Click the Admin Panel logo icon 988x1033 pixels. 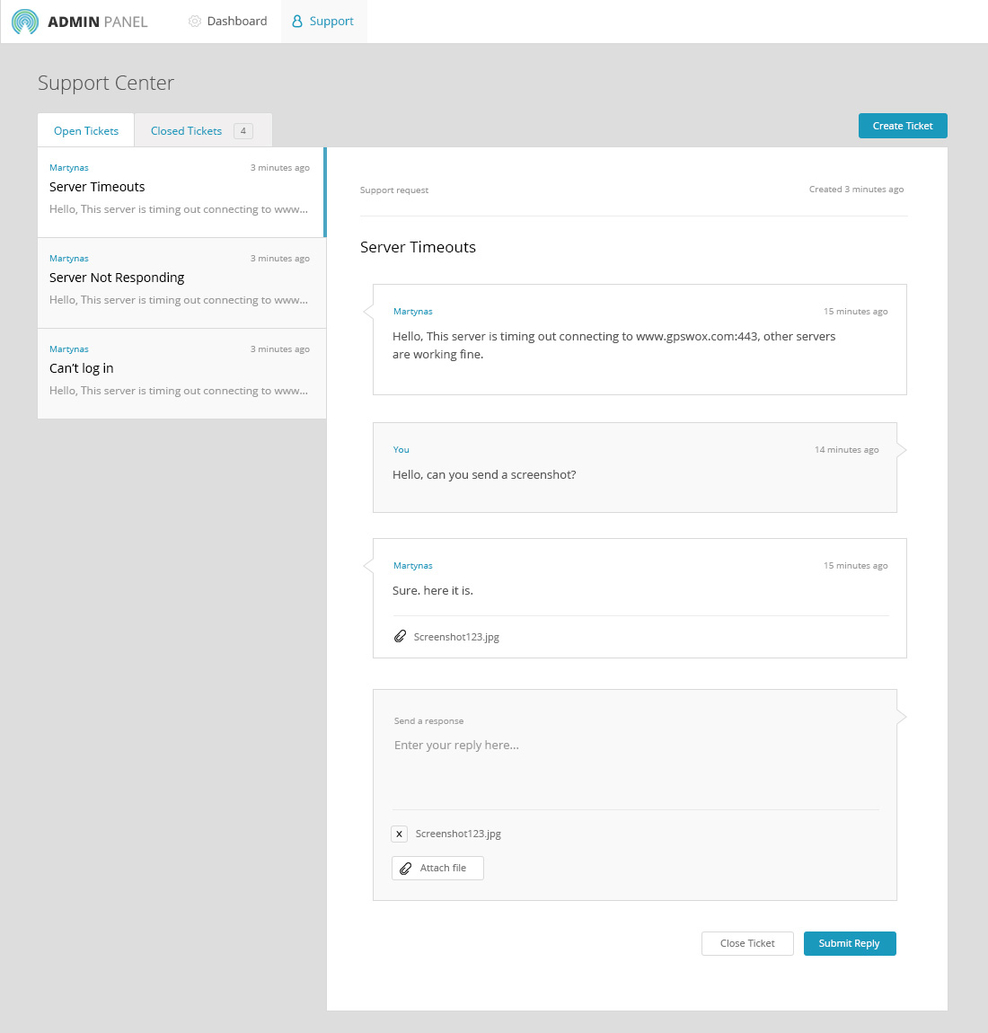click(x=26, y=21)
